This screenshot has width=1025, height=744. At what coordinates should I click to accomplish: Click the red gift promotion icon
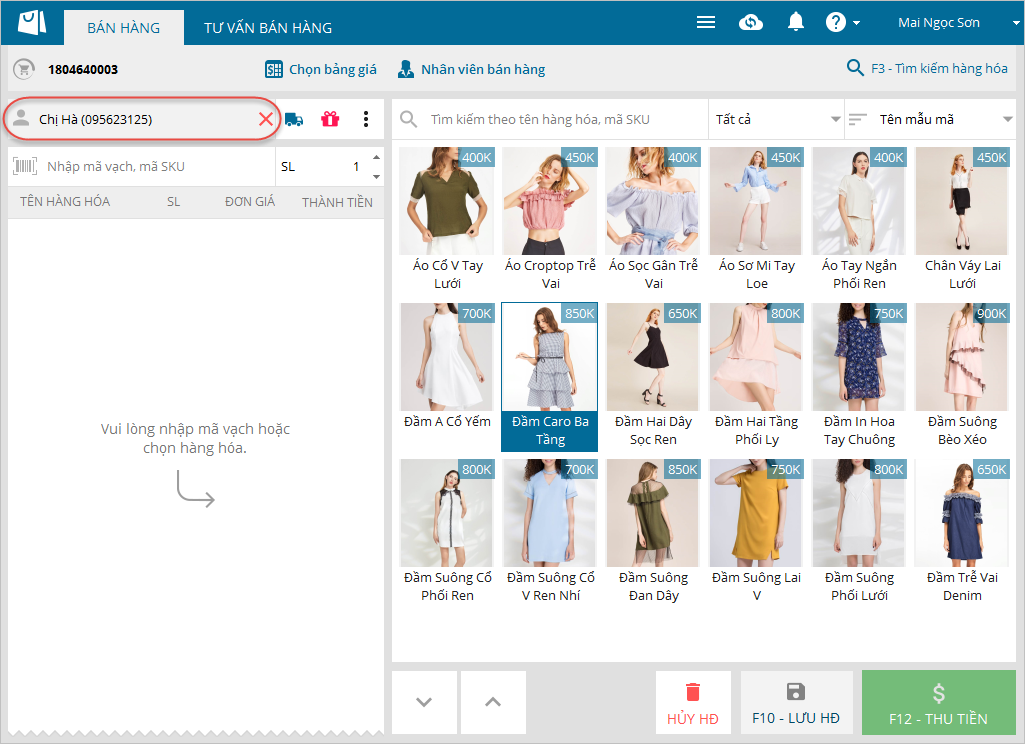pyautogui.click(x=330, y=119)
